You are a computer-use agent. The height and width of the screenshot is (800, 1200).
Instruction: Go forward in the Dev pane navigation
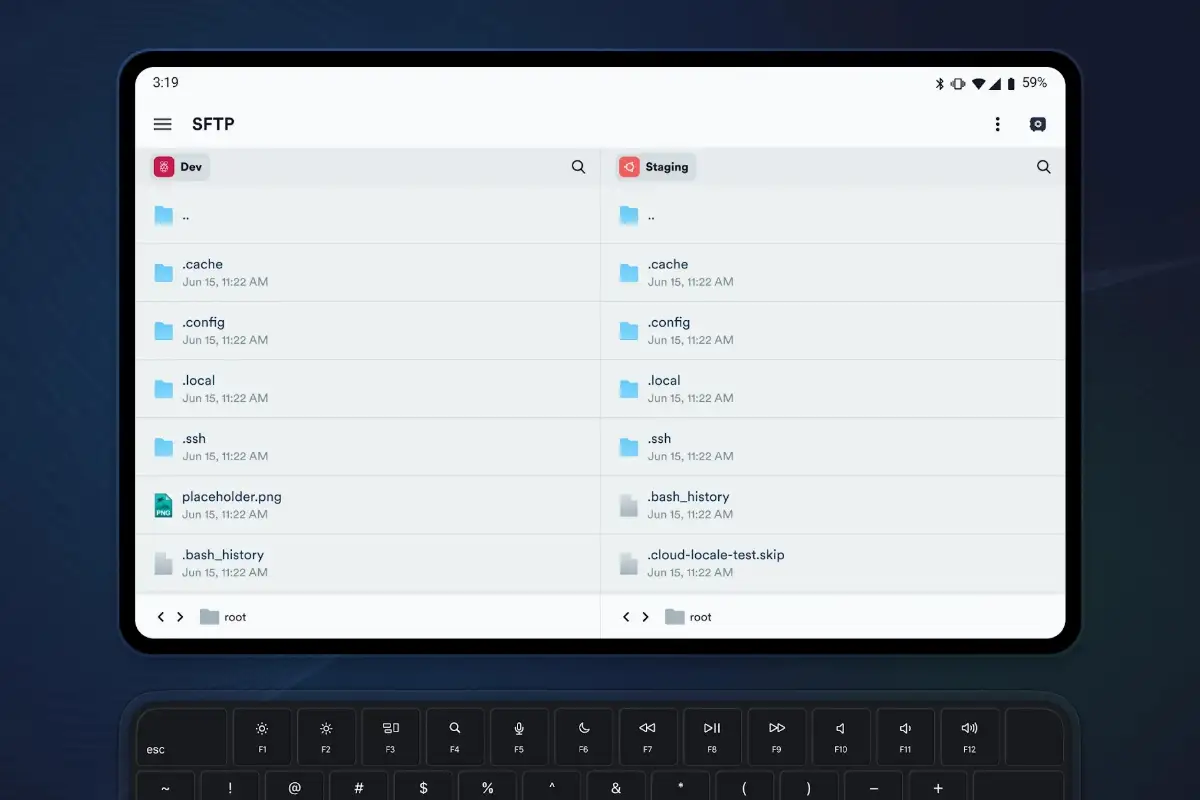pyautogui.click(x=180, y=617)
